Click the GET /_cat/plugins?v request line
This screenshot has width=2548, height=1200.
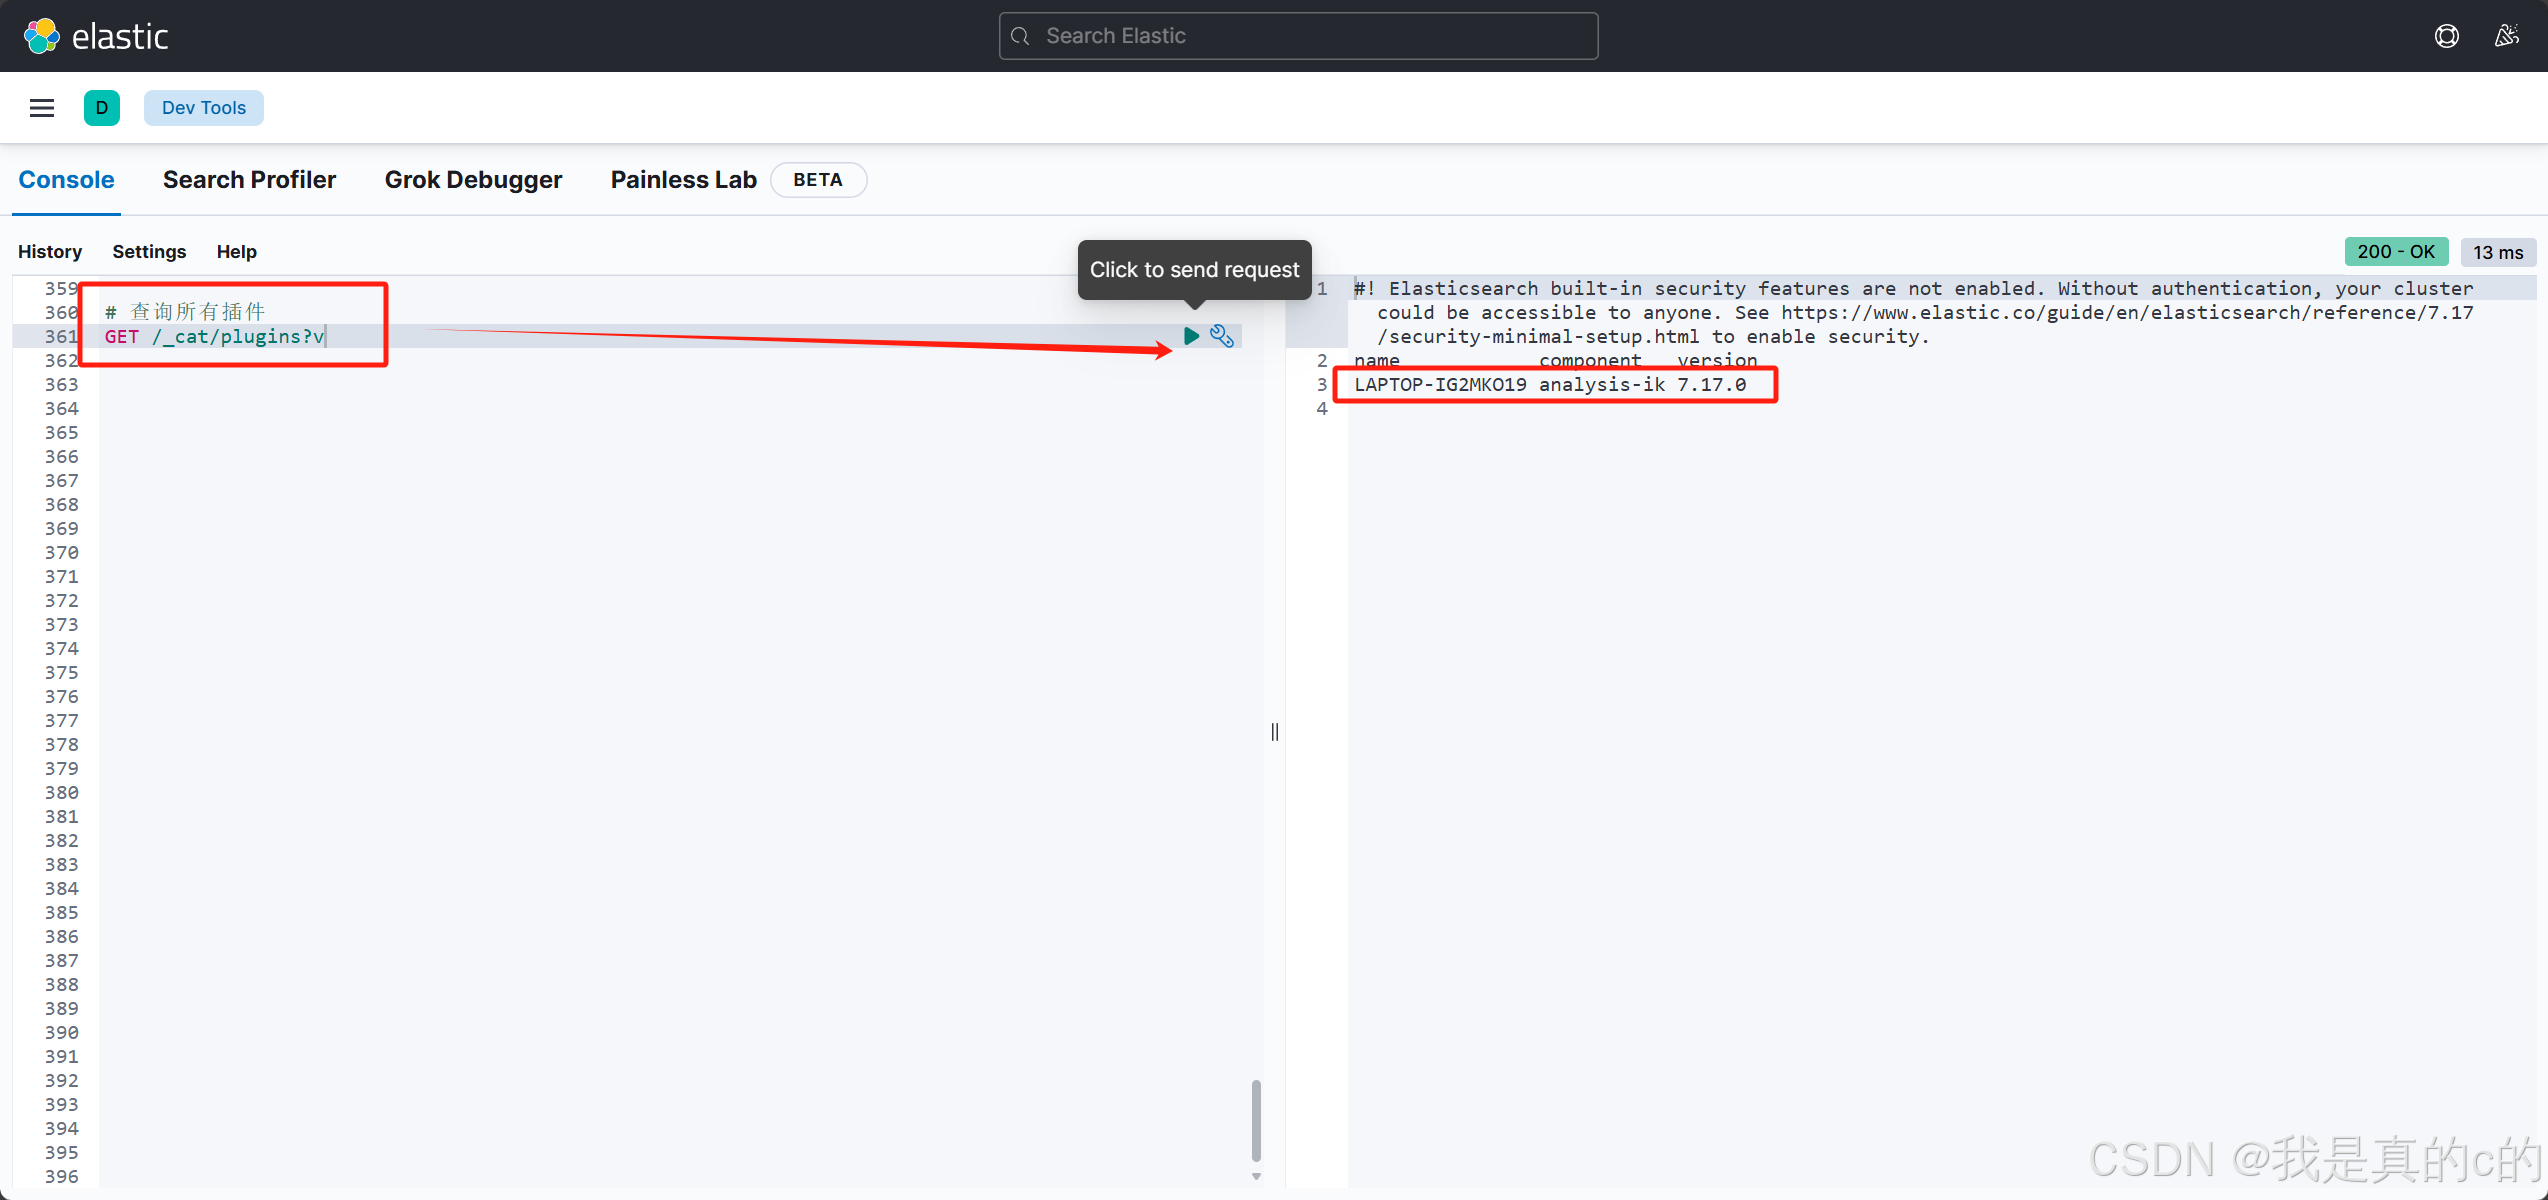tap(215, 337)
